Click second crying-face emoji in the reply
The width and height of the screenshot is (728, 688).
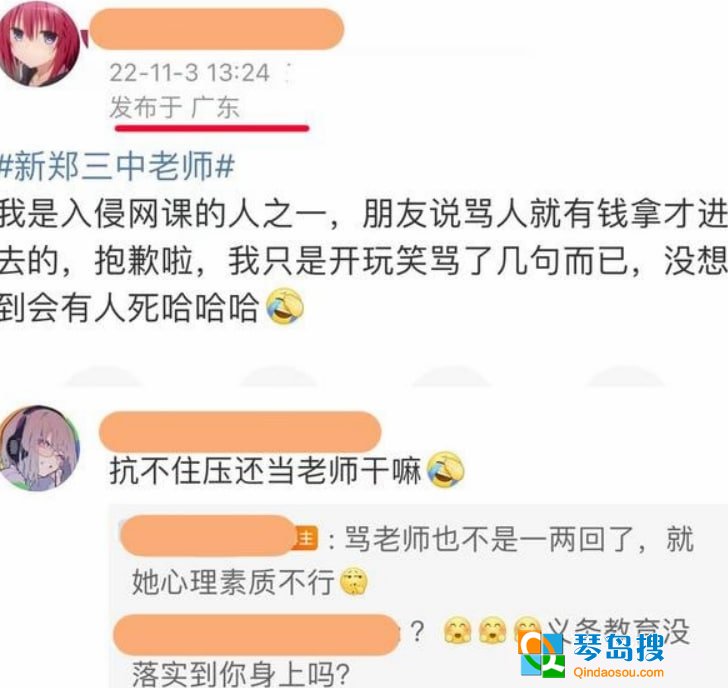(492, 631)
